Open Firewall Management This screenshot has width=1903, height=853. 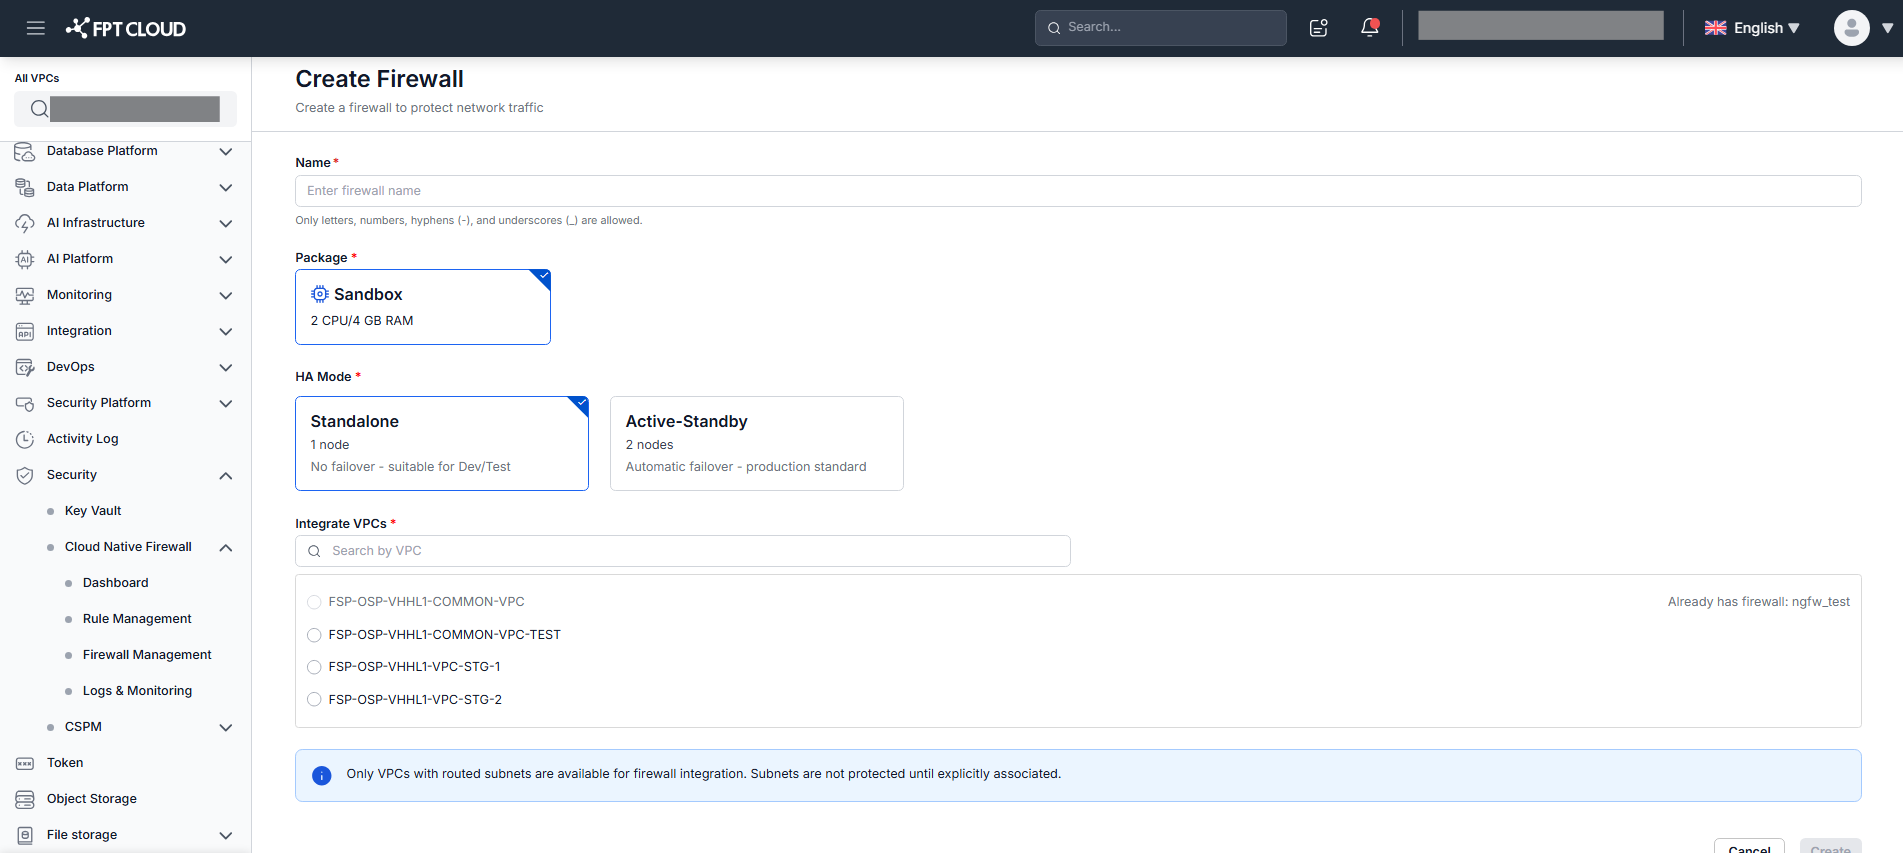pos(147,655)
